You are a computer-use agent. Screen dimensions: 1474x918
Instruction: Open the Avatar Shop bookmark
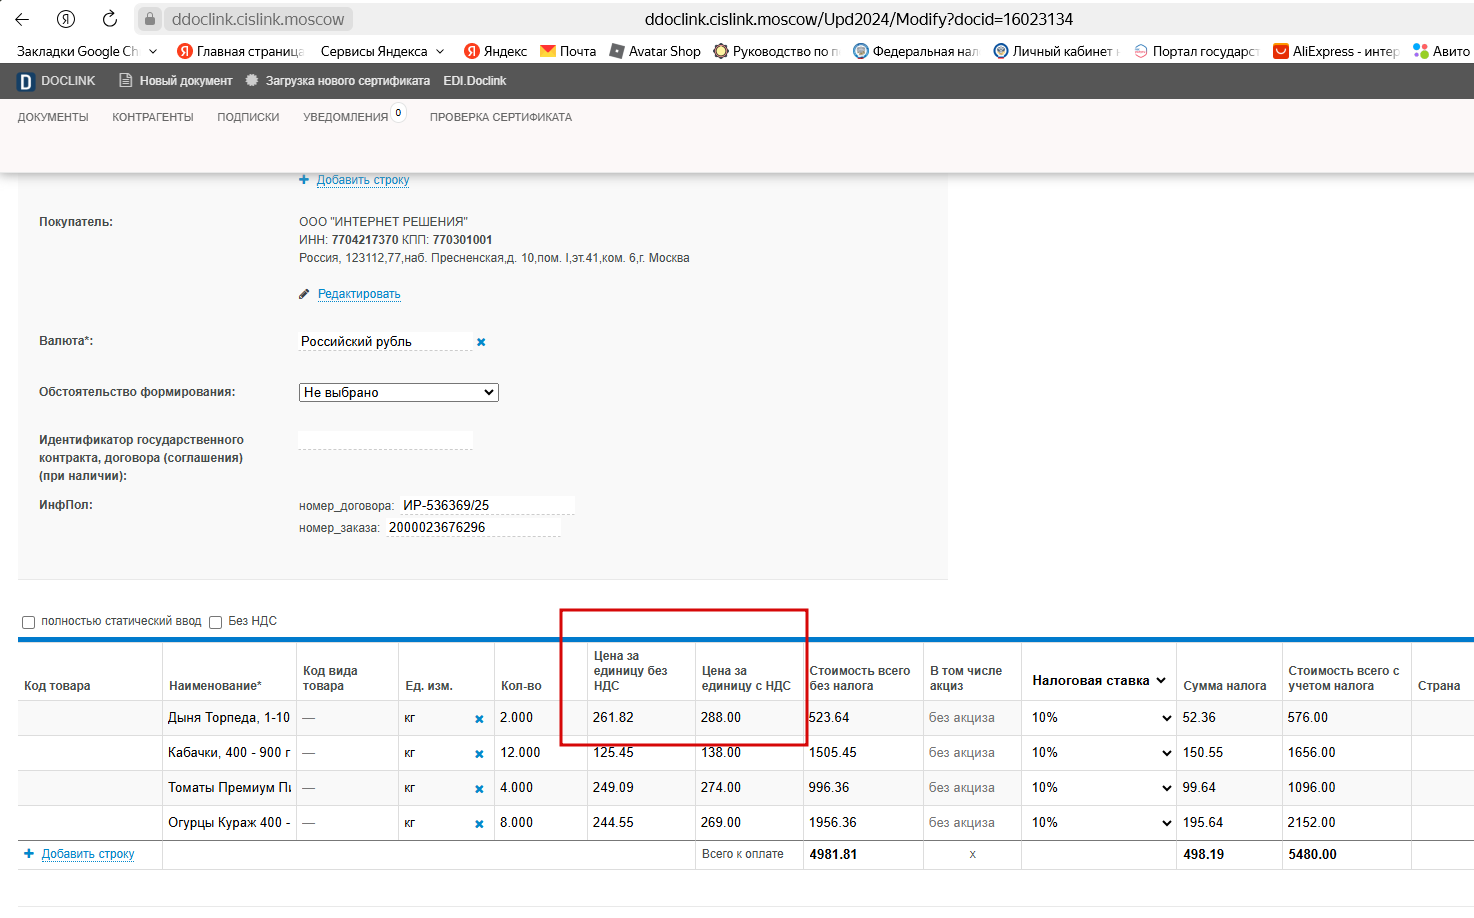(x=655, y=51)
